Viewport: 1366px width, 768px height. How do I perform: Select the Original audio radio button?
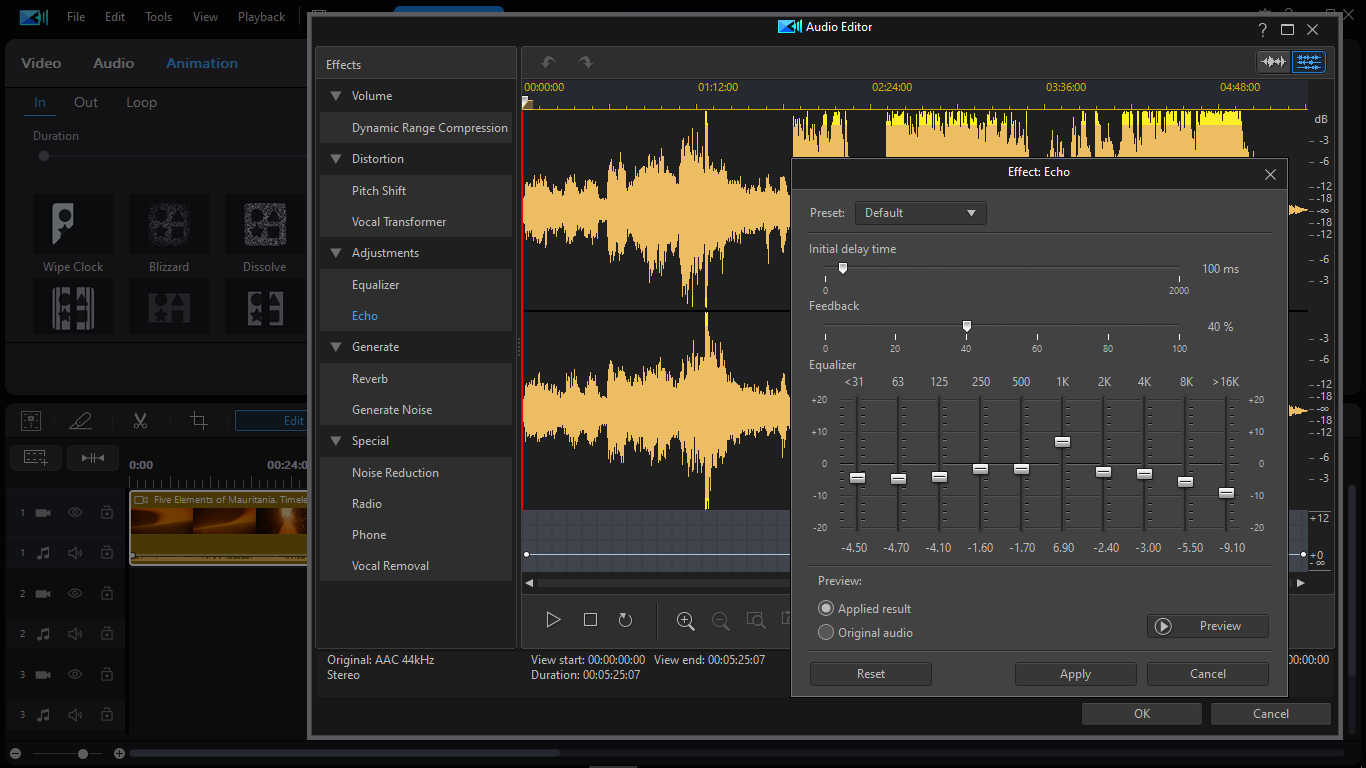[x=826, y=632]
